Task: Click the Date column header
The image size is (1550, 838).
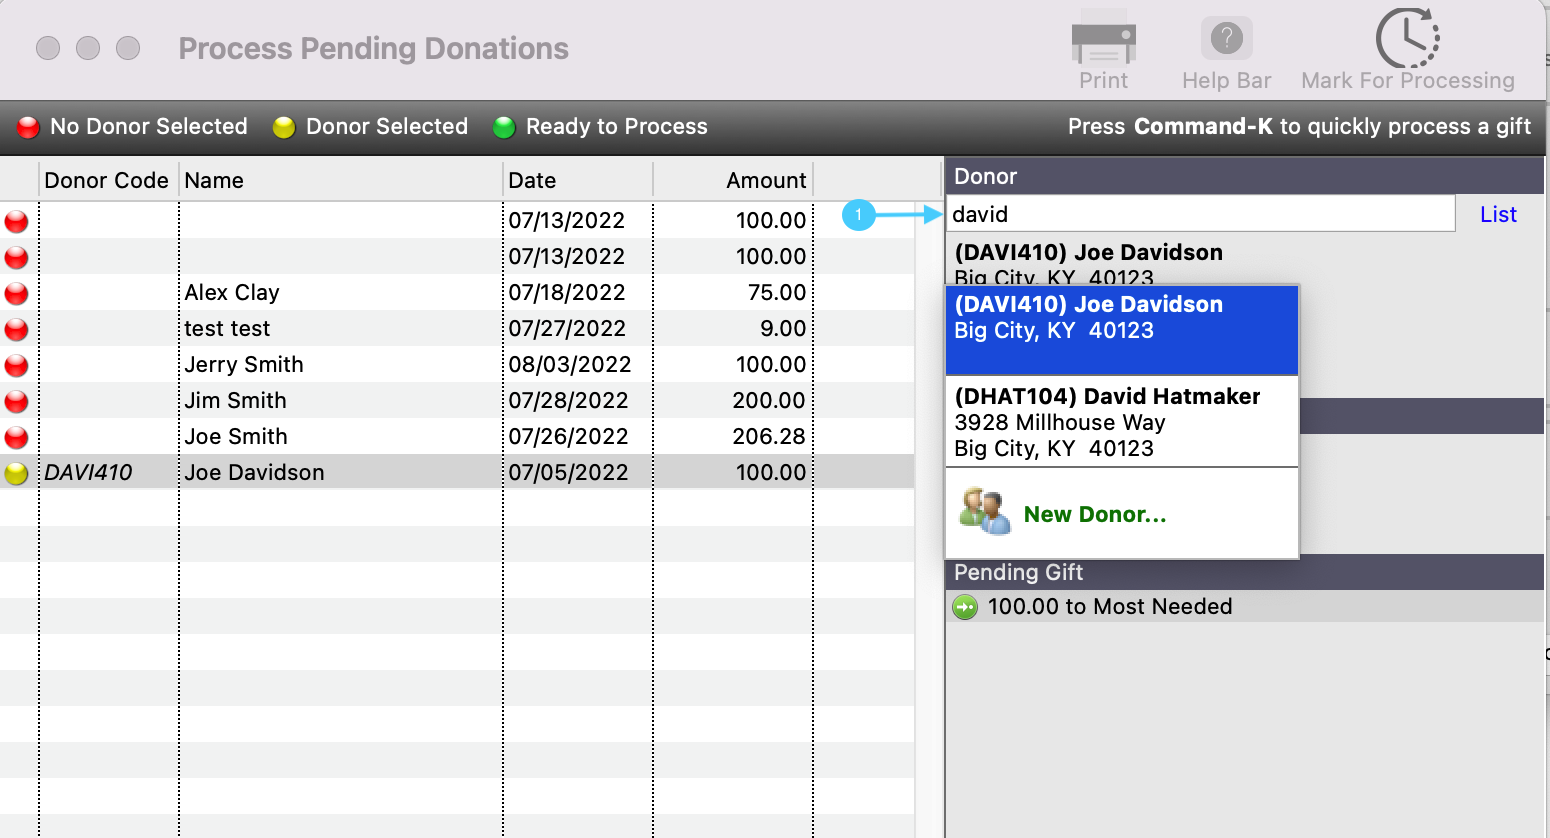Action: point(532,180)
